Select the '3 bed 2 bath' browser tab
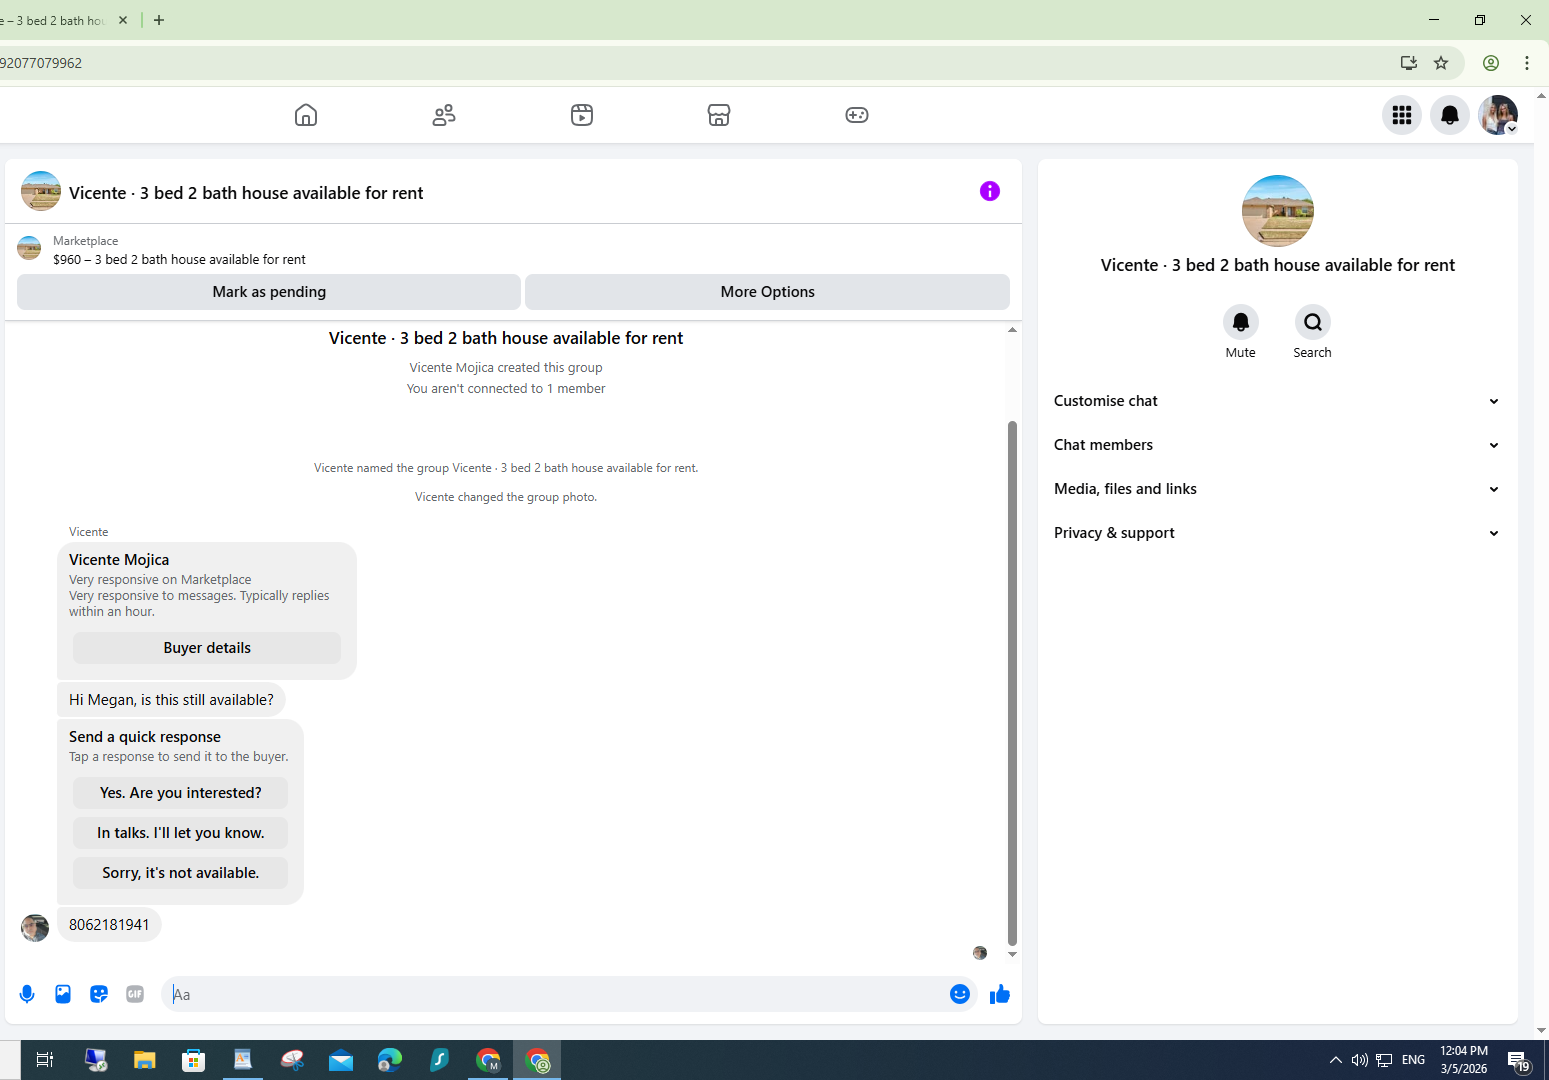Screen dimensions: 1549x1080 coord(55,20)
